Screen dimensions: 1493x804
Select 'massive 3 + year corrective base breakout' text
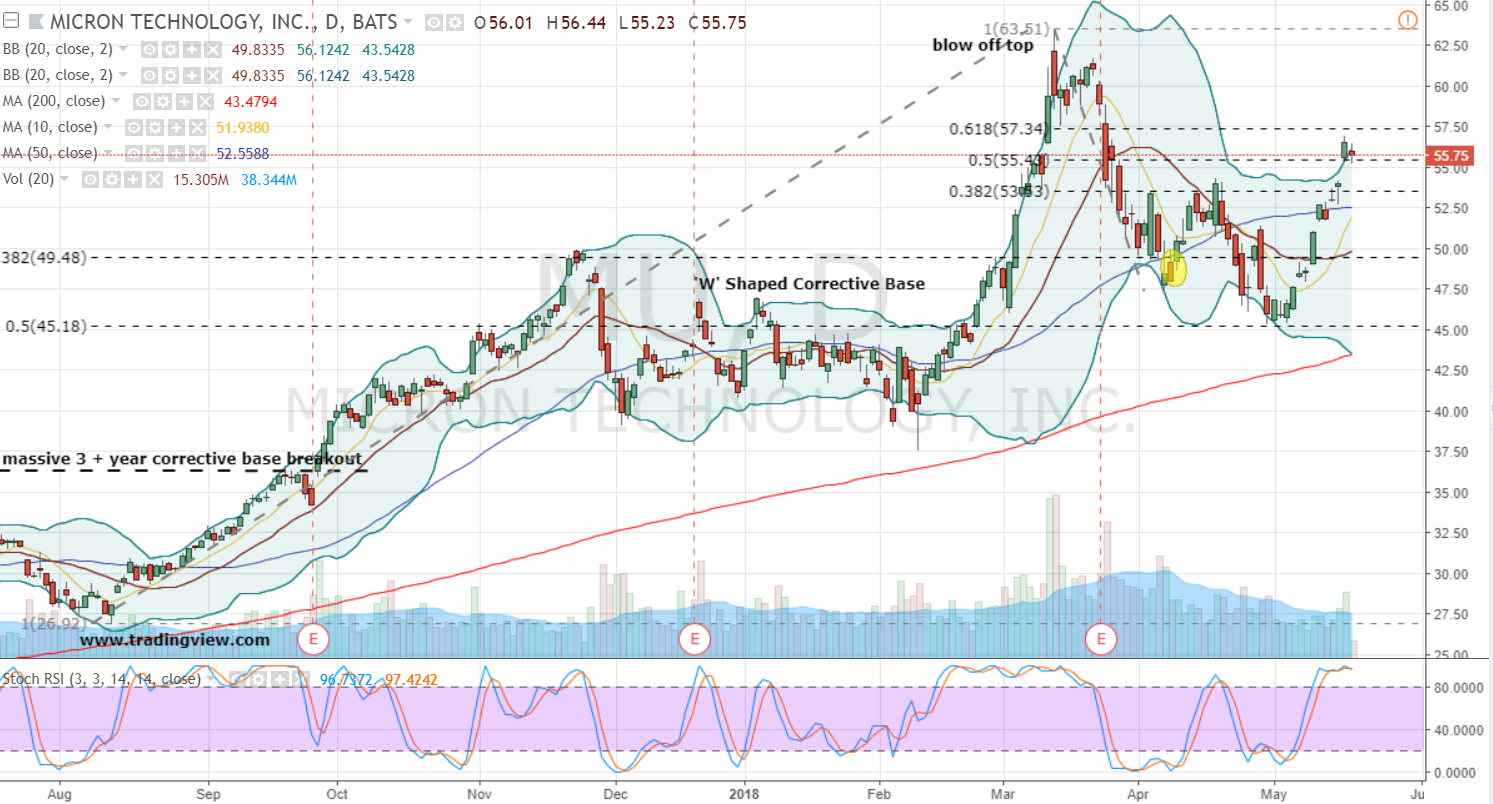click(x=182, y=459)
